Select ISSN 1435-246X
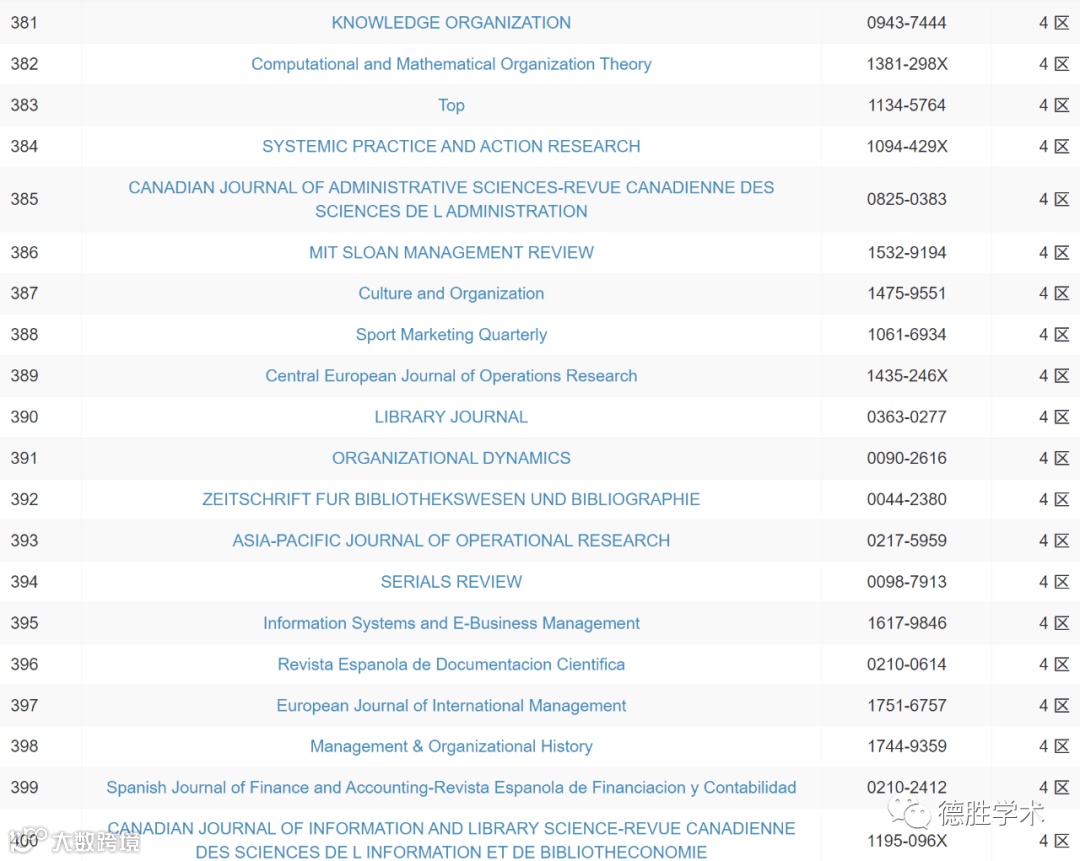The width and height of the screenshot is (1080, 861). tap(906, 376)
